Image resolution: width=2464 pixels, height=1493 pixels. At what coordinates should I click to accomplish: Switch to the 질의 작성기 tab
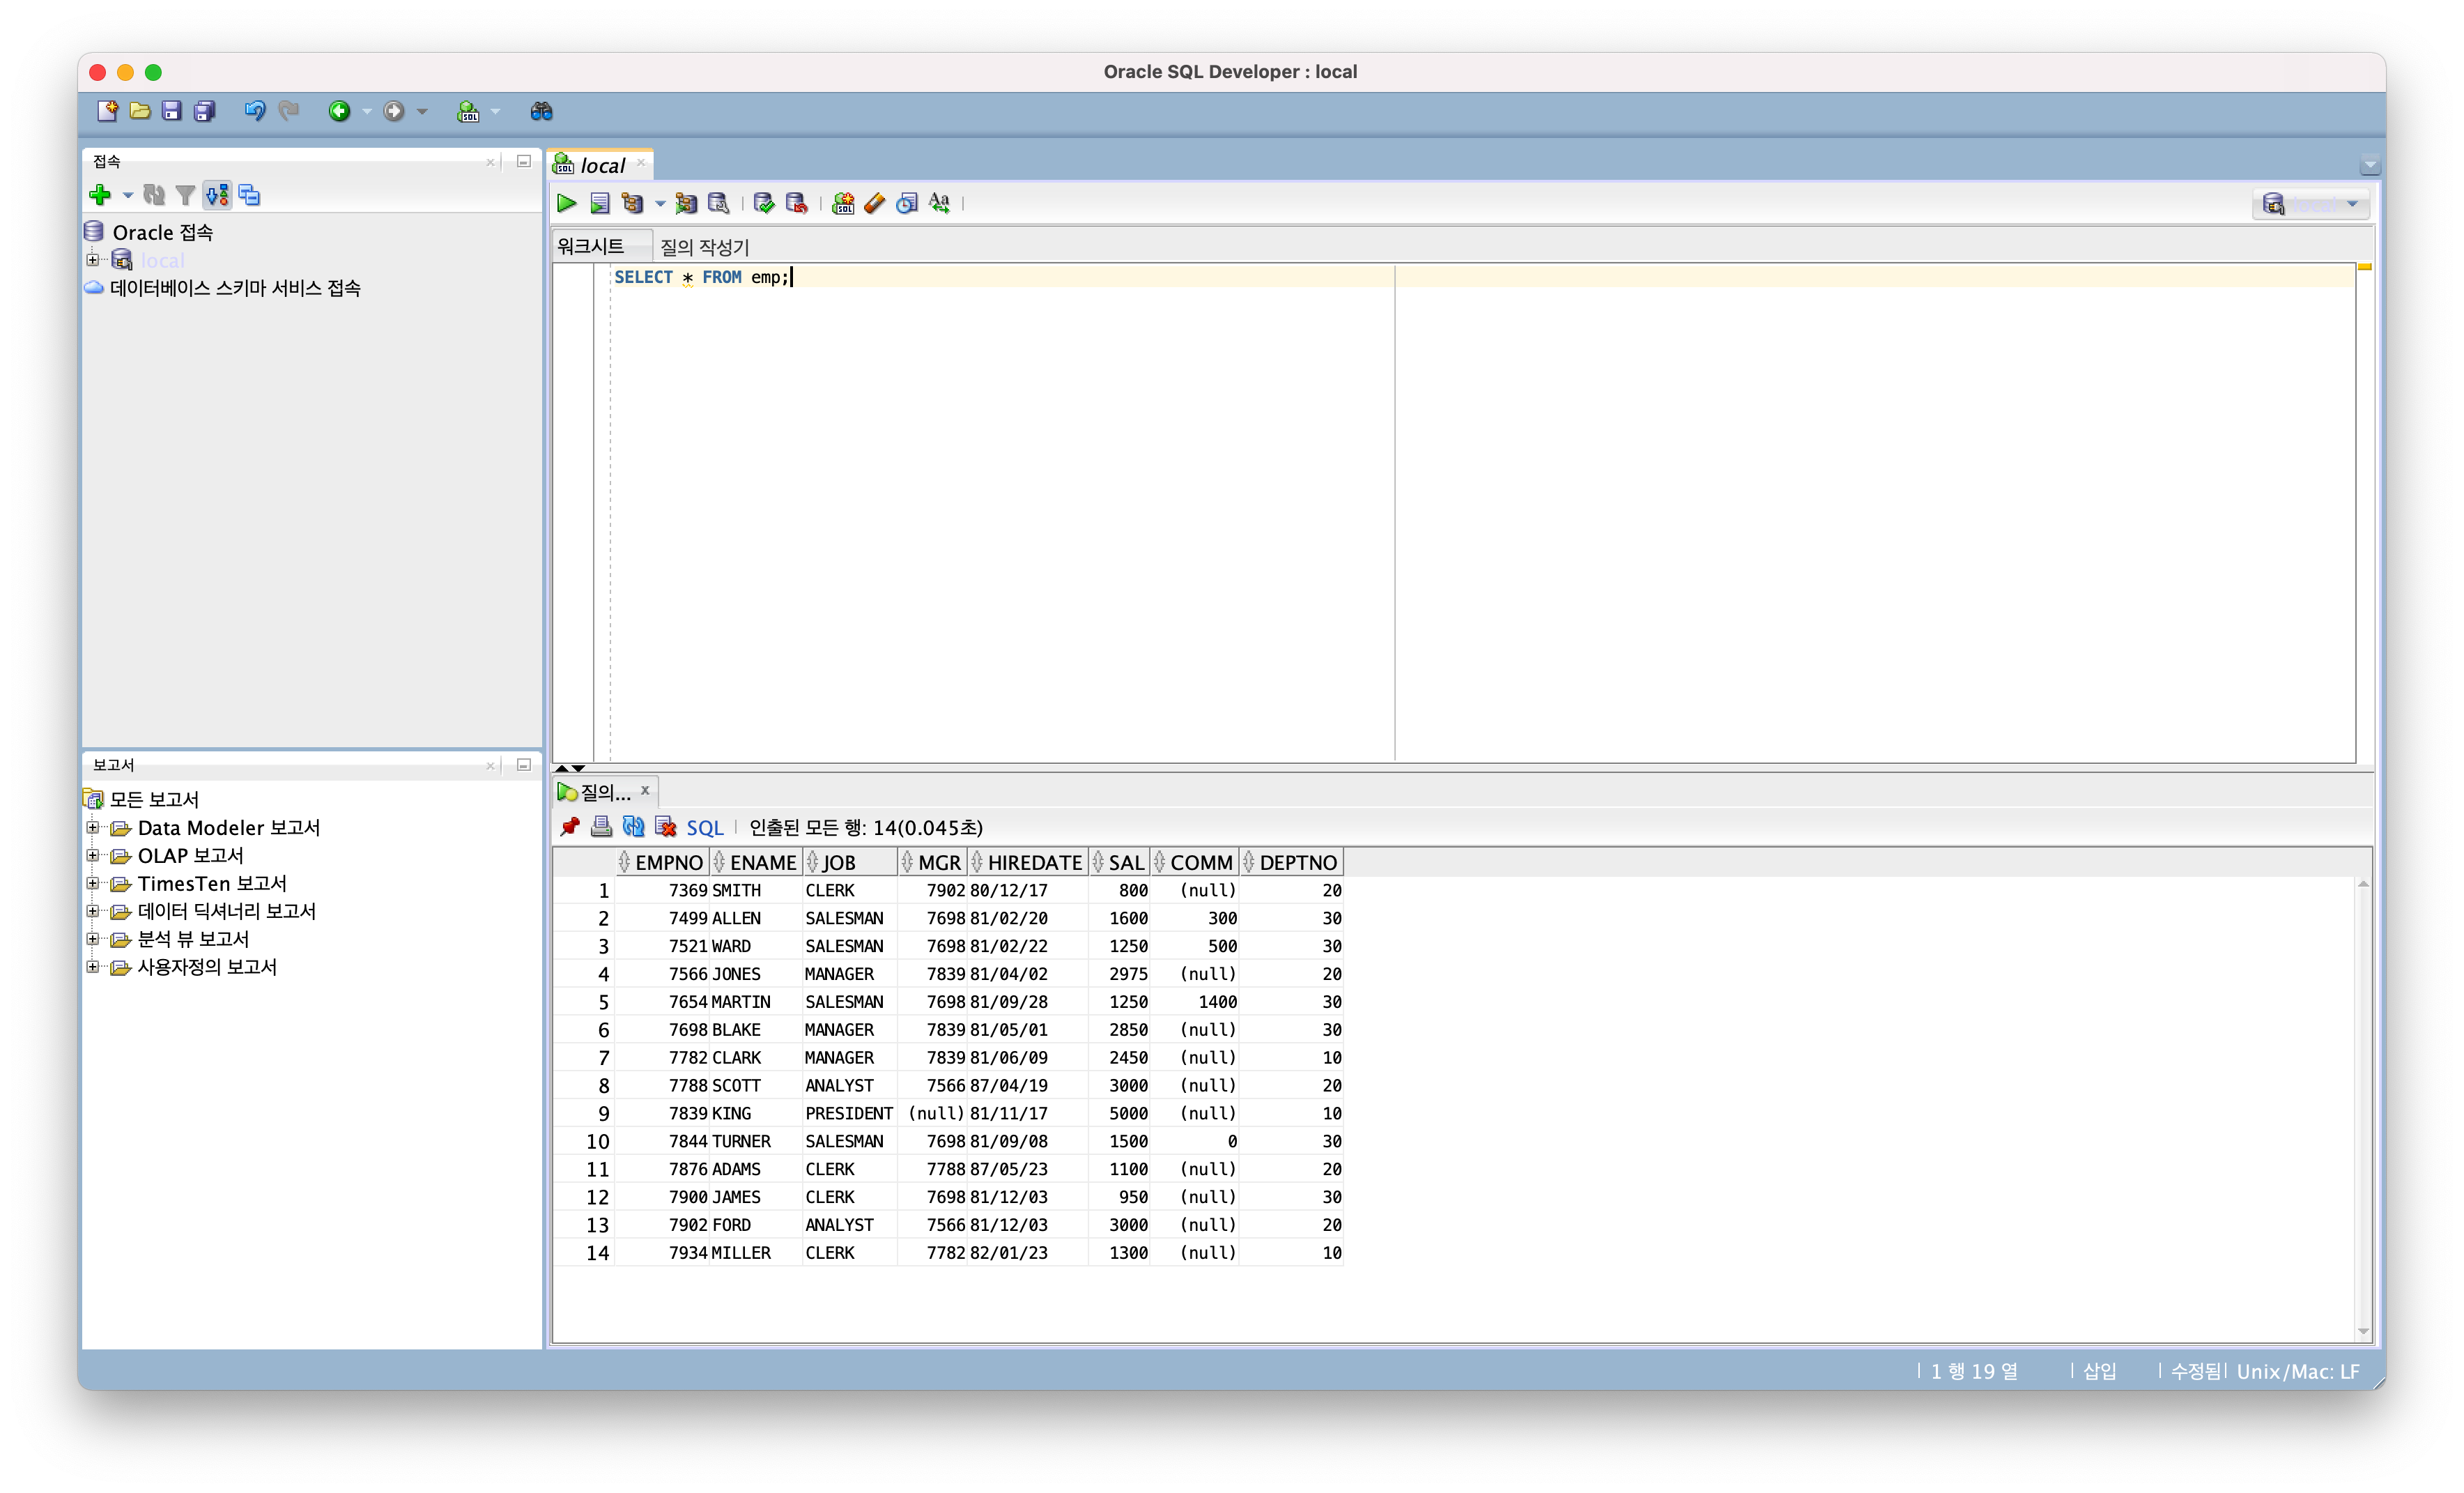[704, 246]
